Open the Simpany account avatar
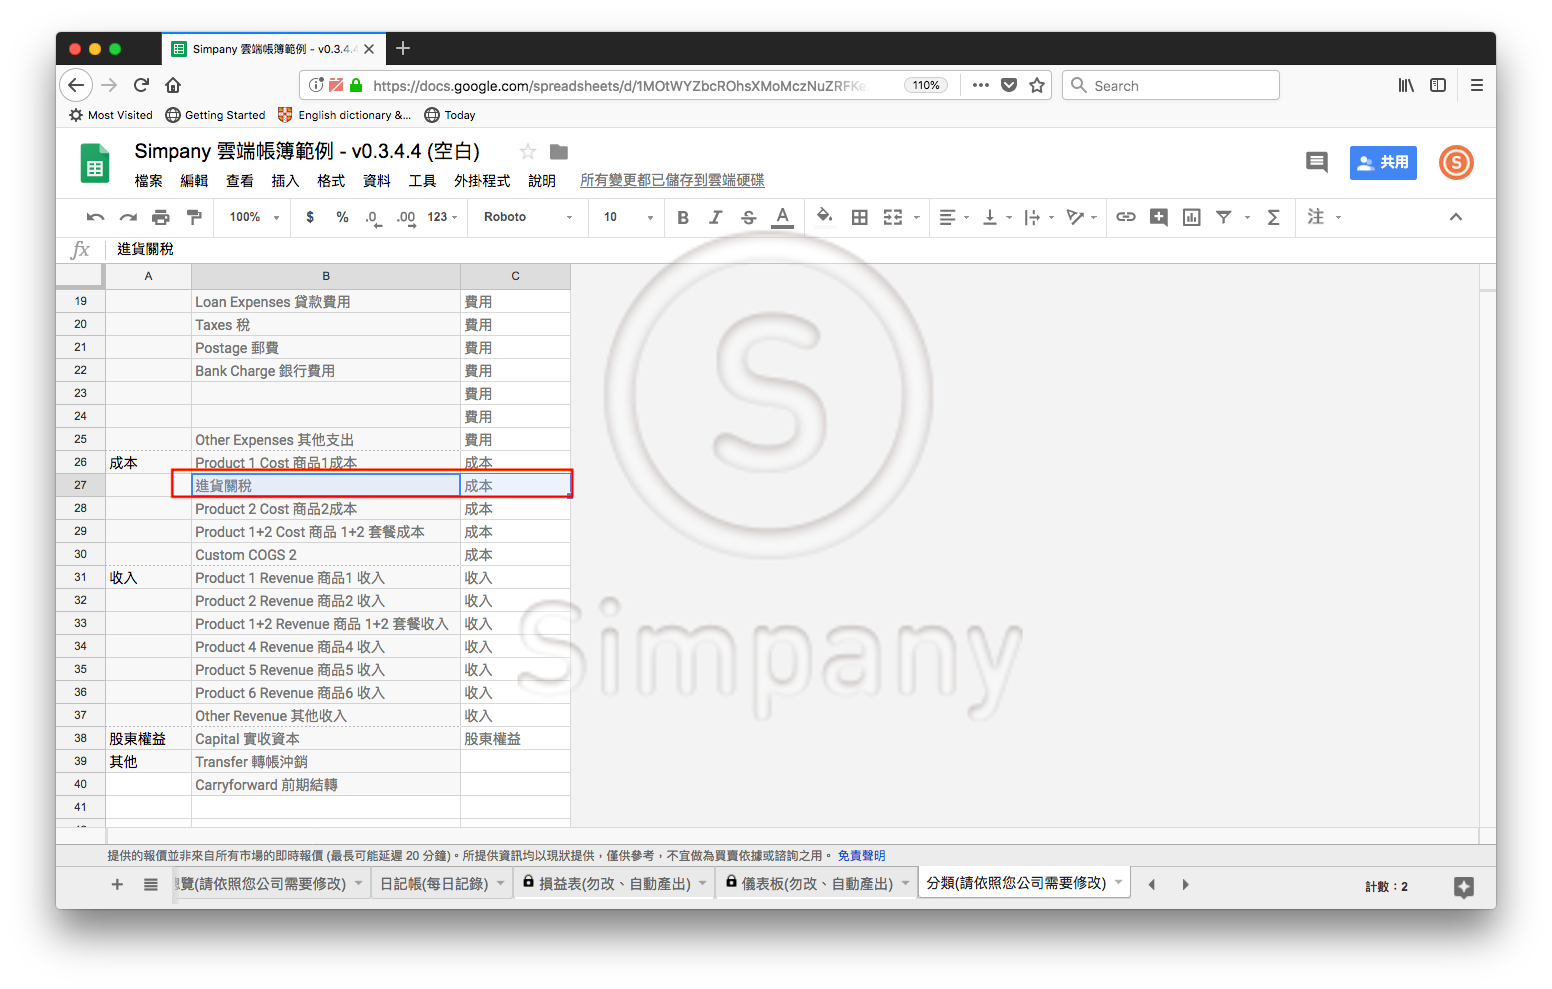Viewport: 1552px width, 989px height. click(1456, 162)
